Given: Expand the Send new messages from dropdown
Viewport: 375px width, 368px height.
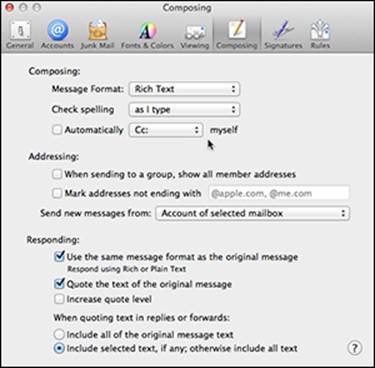Looking at the screenshot, I should click(253, 213).
